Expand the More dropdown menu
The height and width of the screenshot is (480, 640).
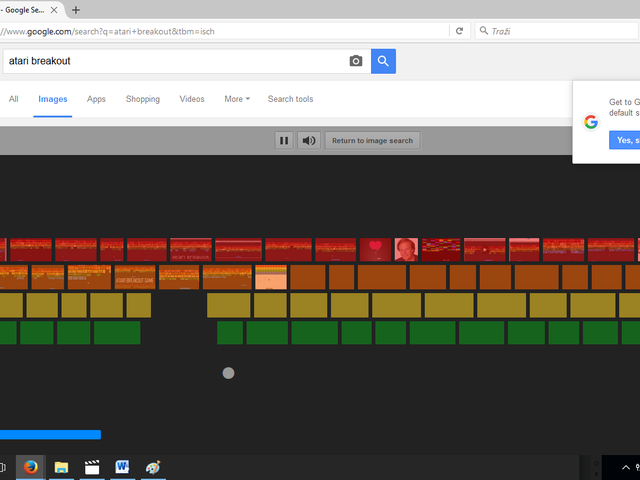pos(237,99)
